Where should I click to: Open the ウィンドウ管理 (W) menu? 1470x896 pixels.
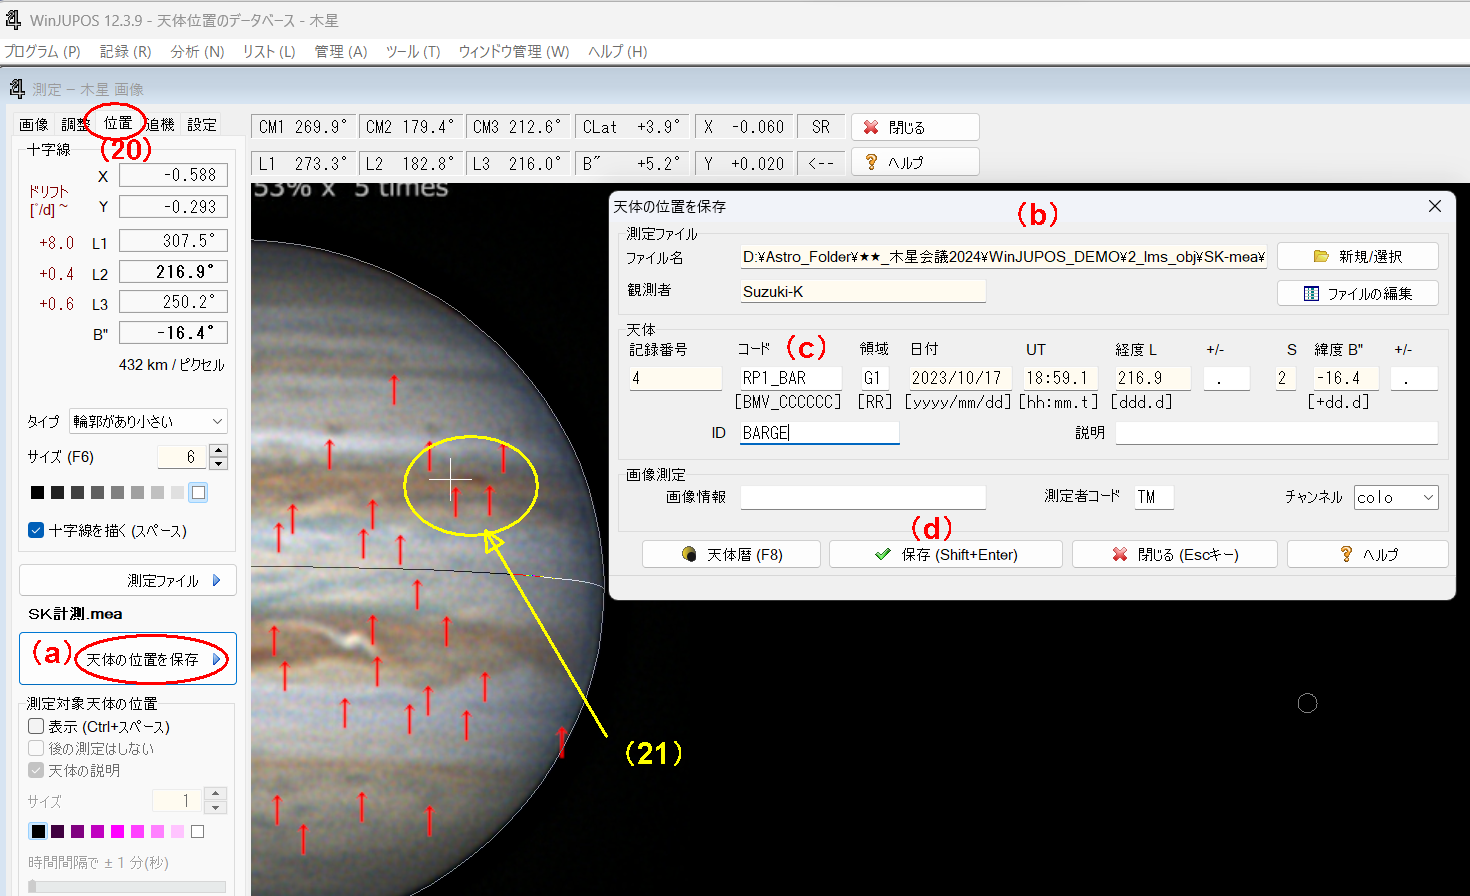tap(514, 51)
